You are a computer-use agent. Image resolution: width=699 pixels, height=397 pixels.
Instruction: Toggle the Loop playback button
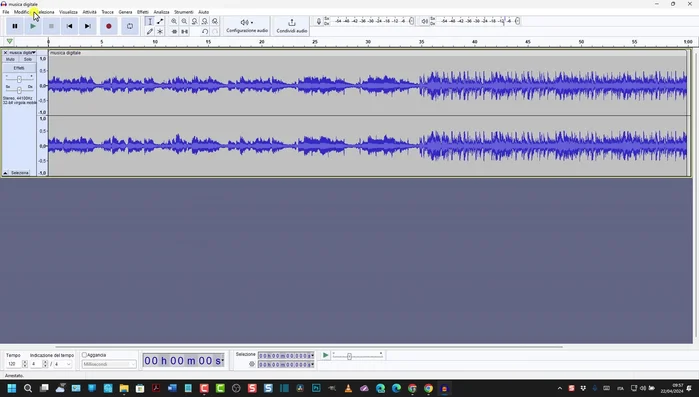(130, 26)
